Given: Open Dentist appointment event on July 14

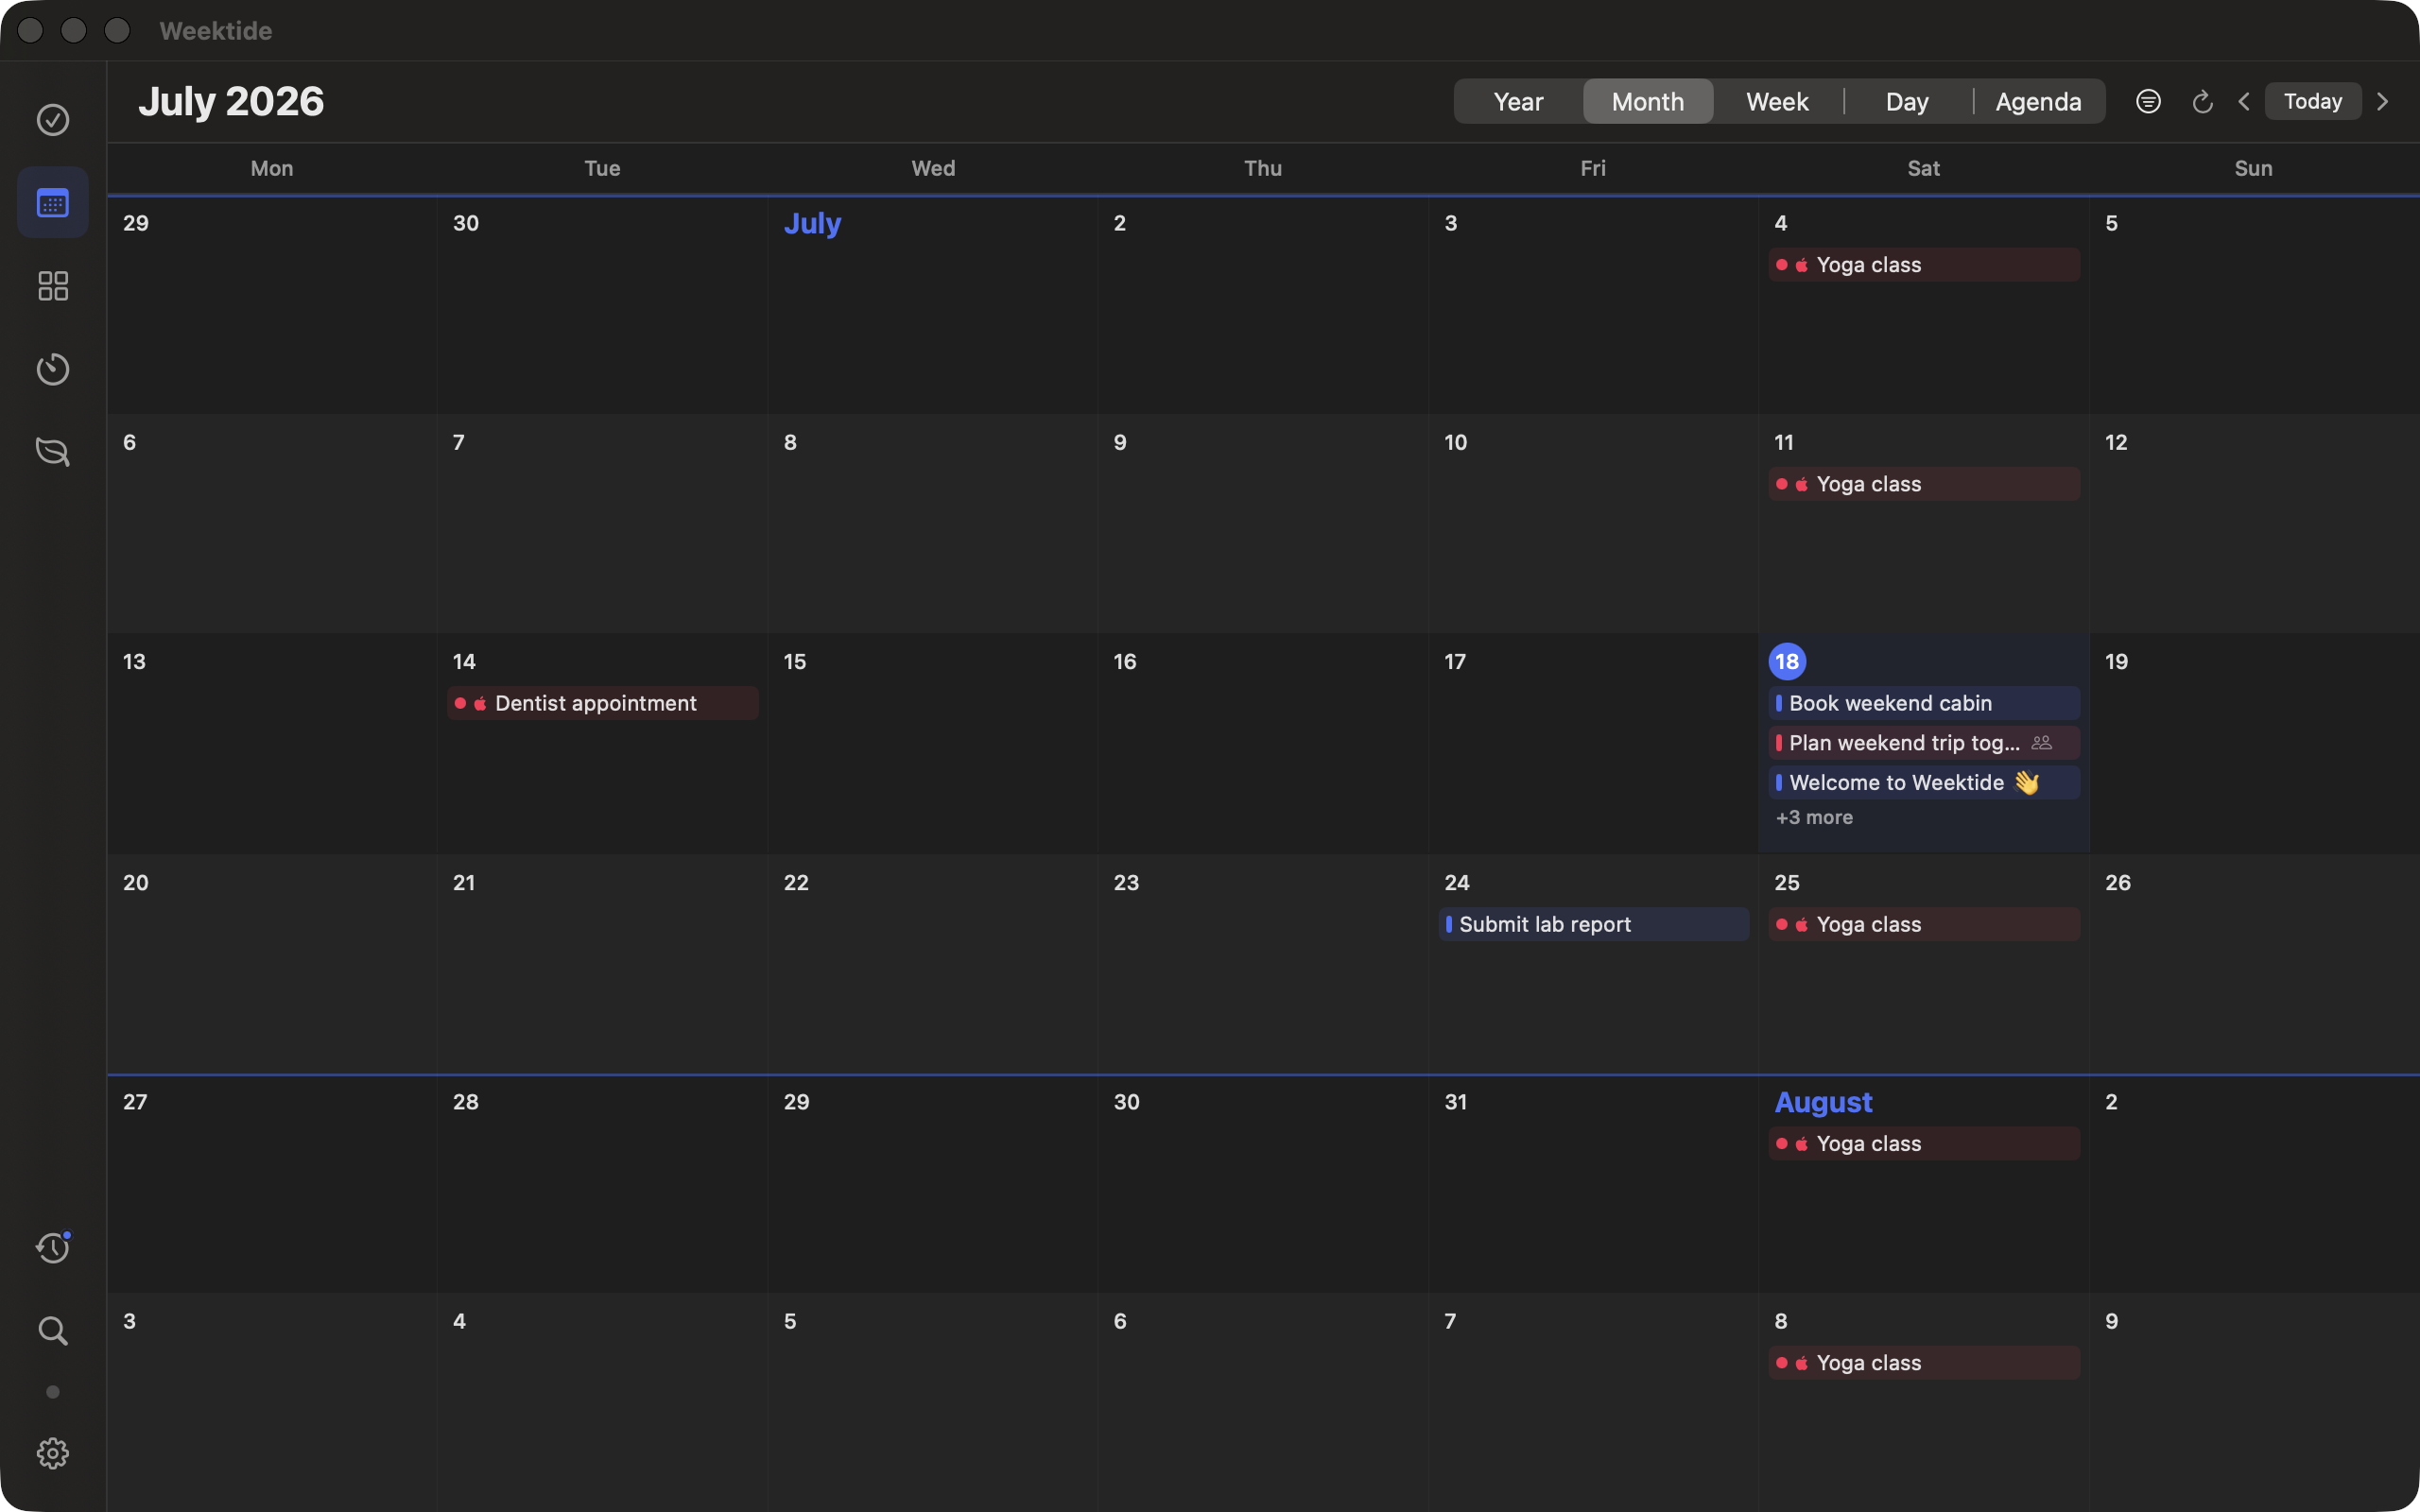Looking at the screenshot, I should pos(602,703).
